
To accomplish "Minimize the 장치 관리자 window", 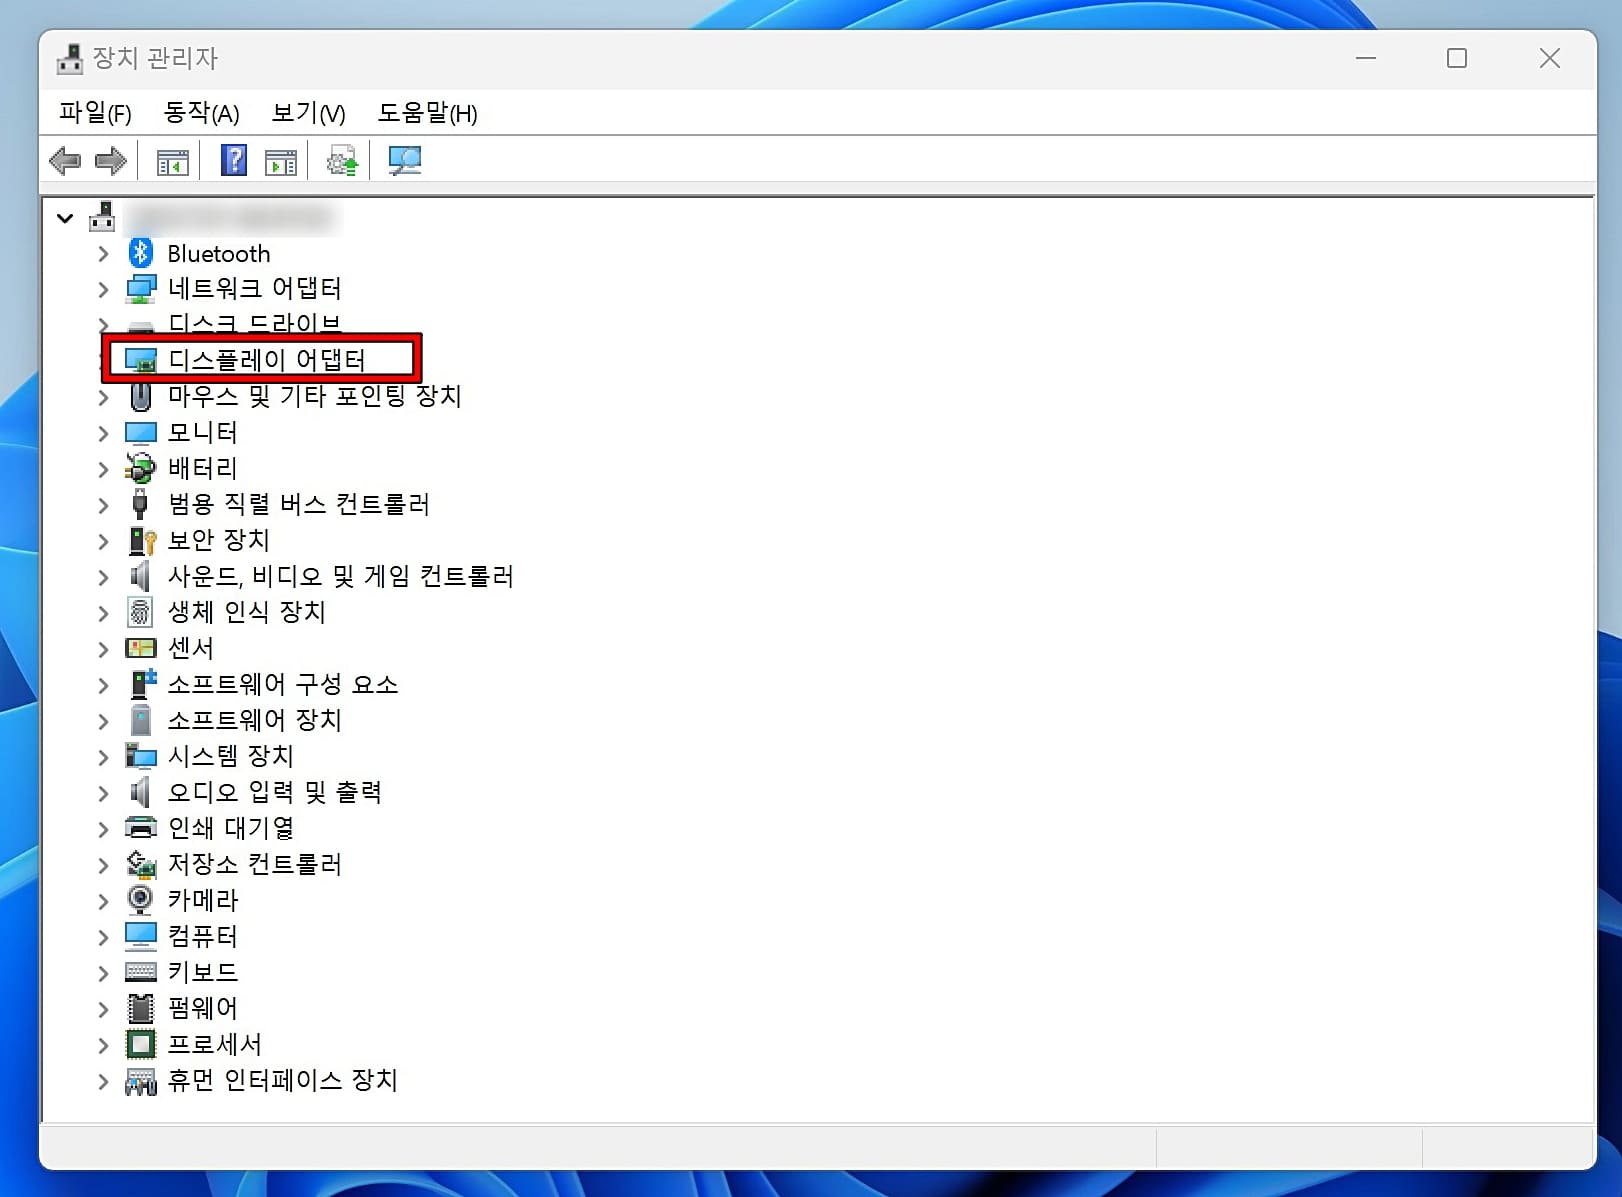I will pyautogui.click(x=1366, y=58).
